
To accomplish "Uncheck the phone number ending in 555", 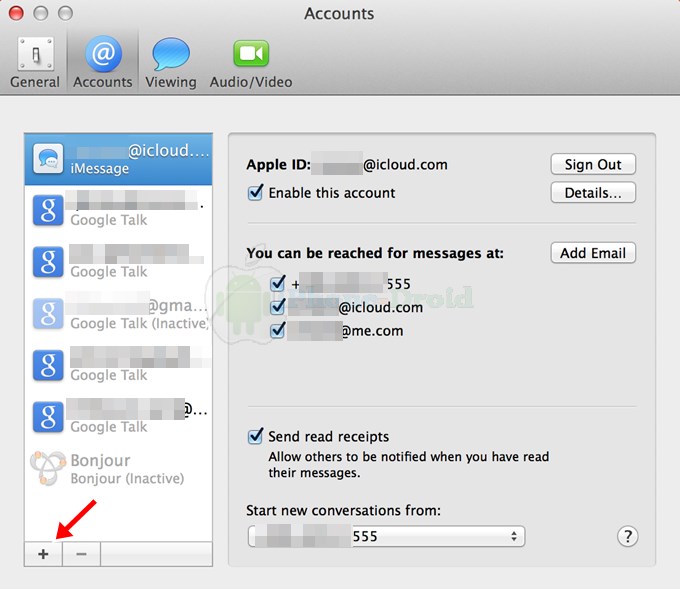I will [277, 284].
